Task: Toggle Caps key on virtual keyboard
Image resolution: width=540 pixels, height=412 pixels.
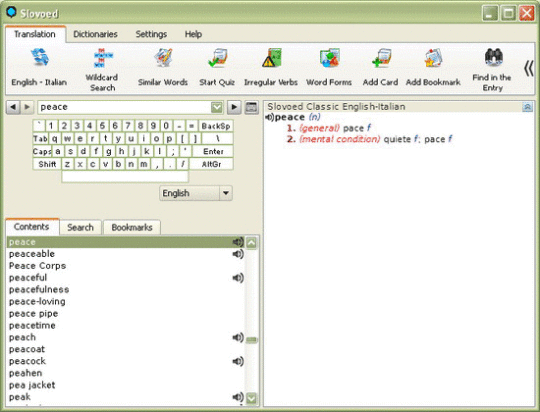Action: 42,151
